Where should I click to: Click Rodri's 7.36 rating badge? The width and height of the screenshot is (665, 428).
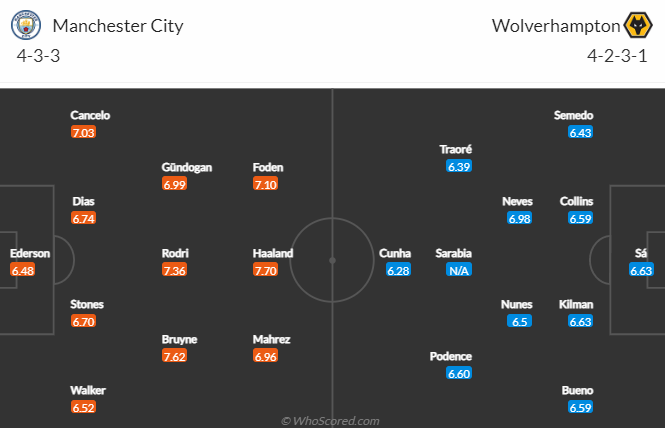tap(174, 270)
